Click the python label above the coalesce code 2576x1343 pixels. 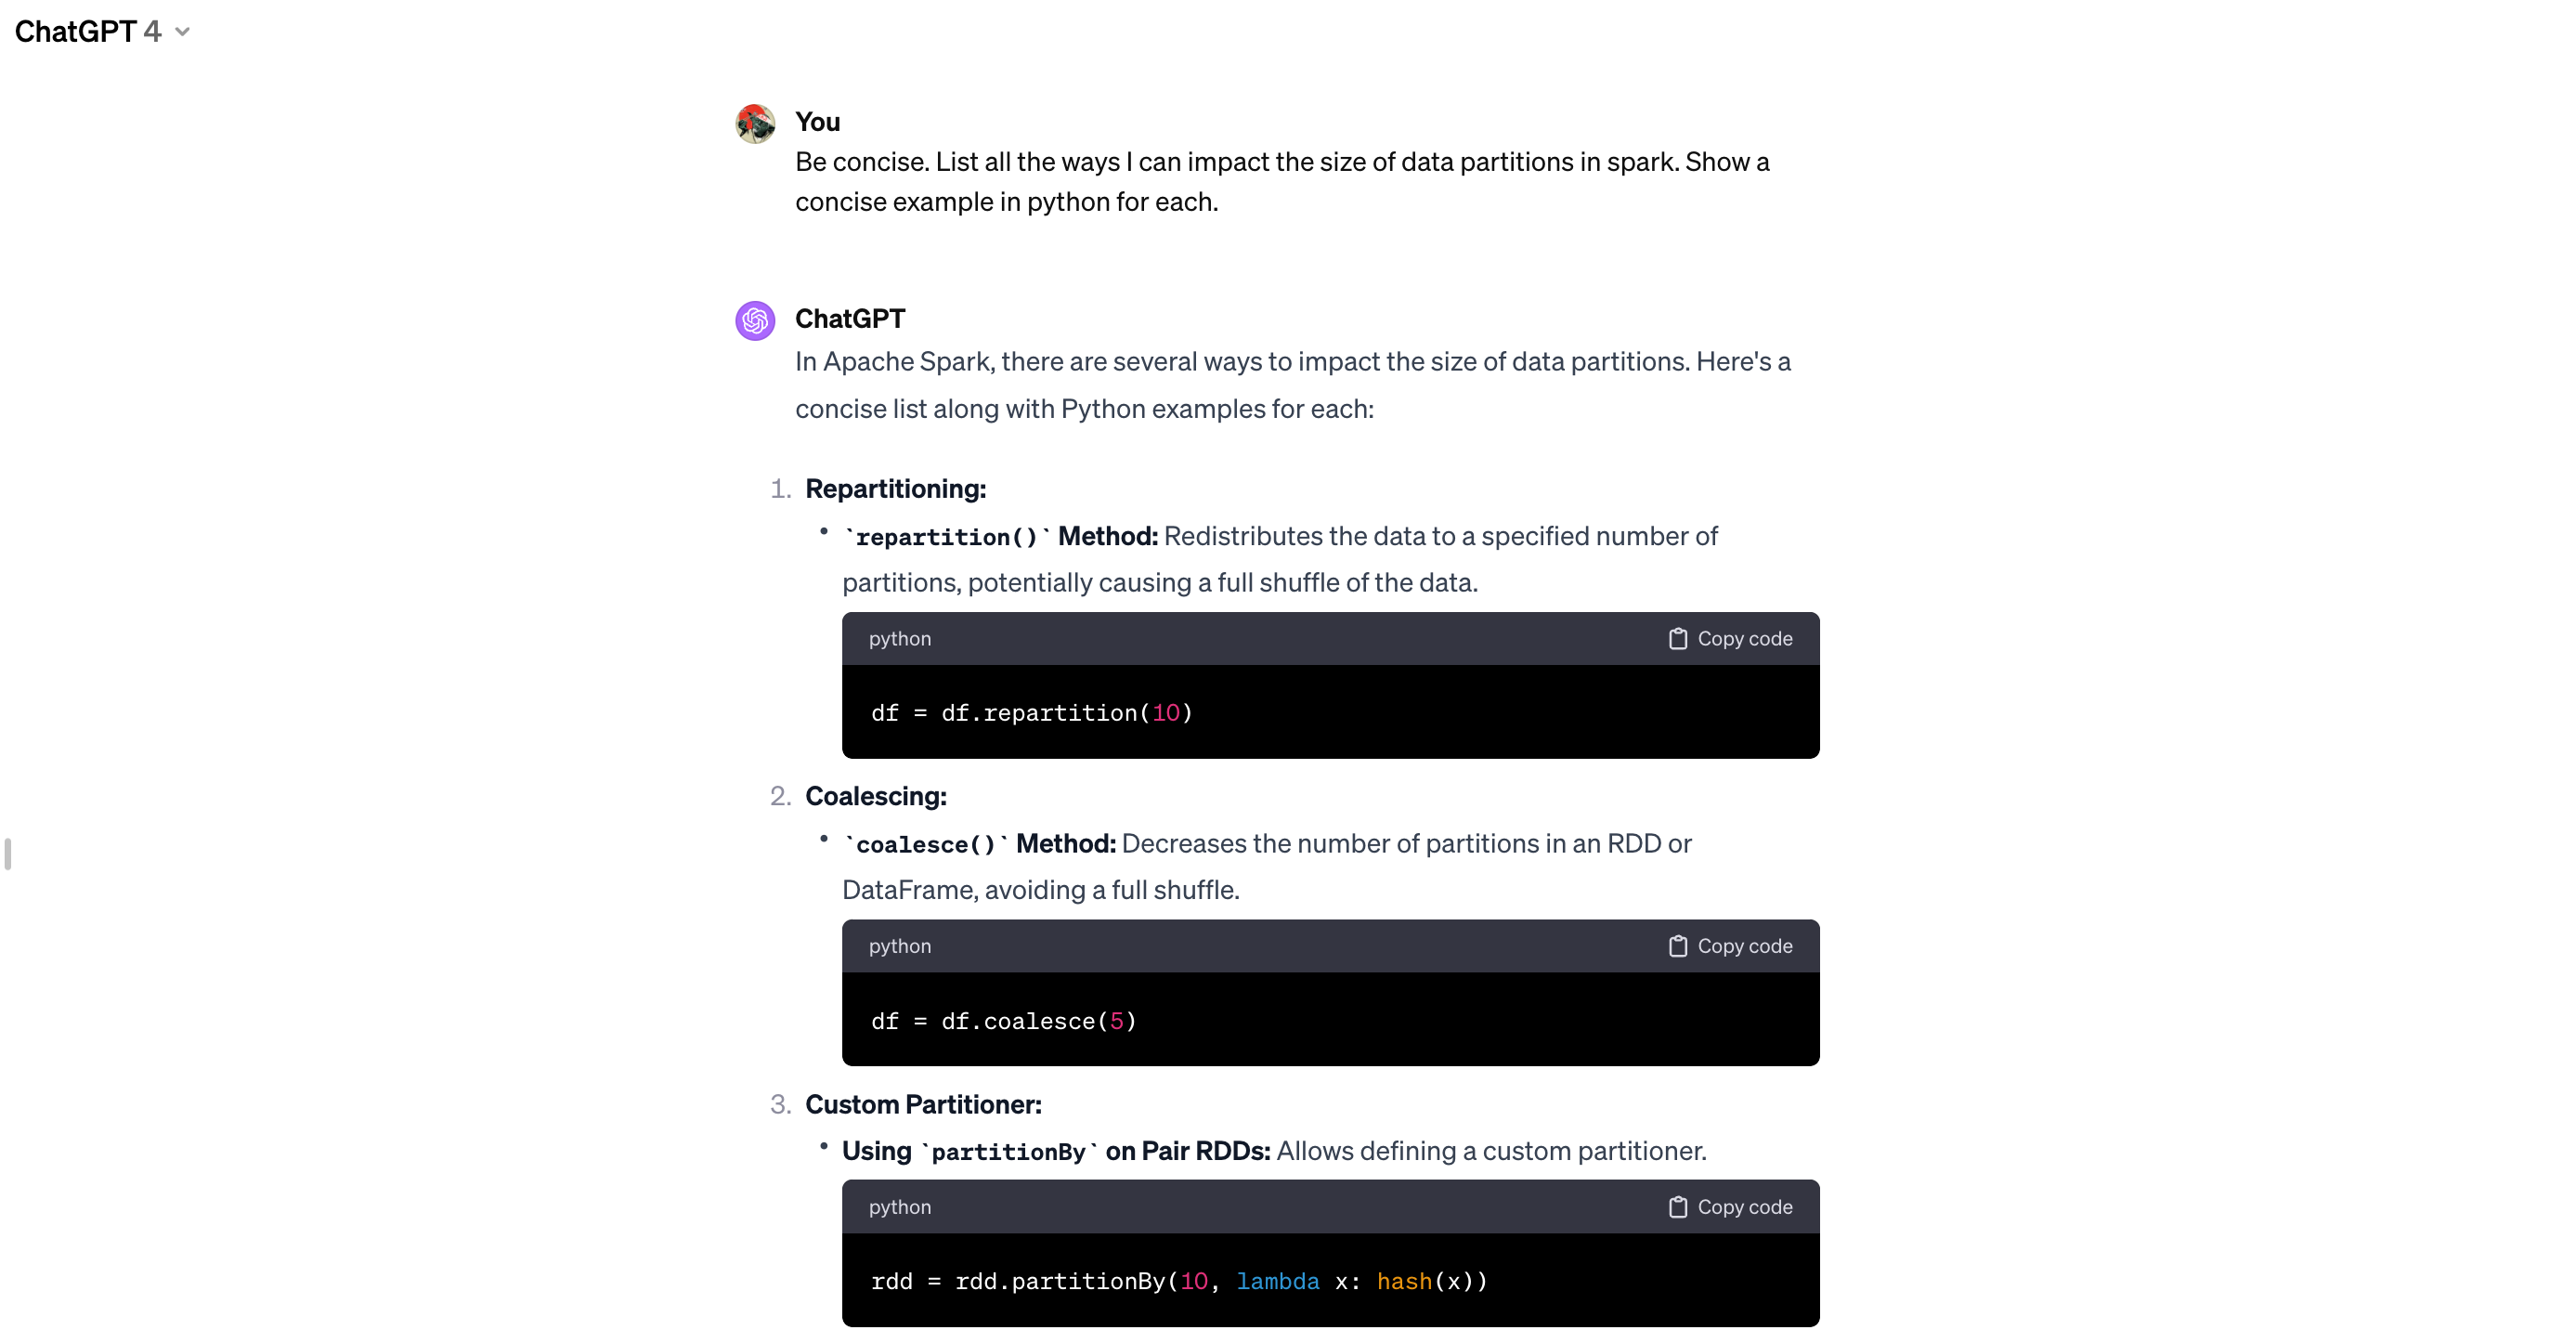tap(899, 946)
